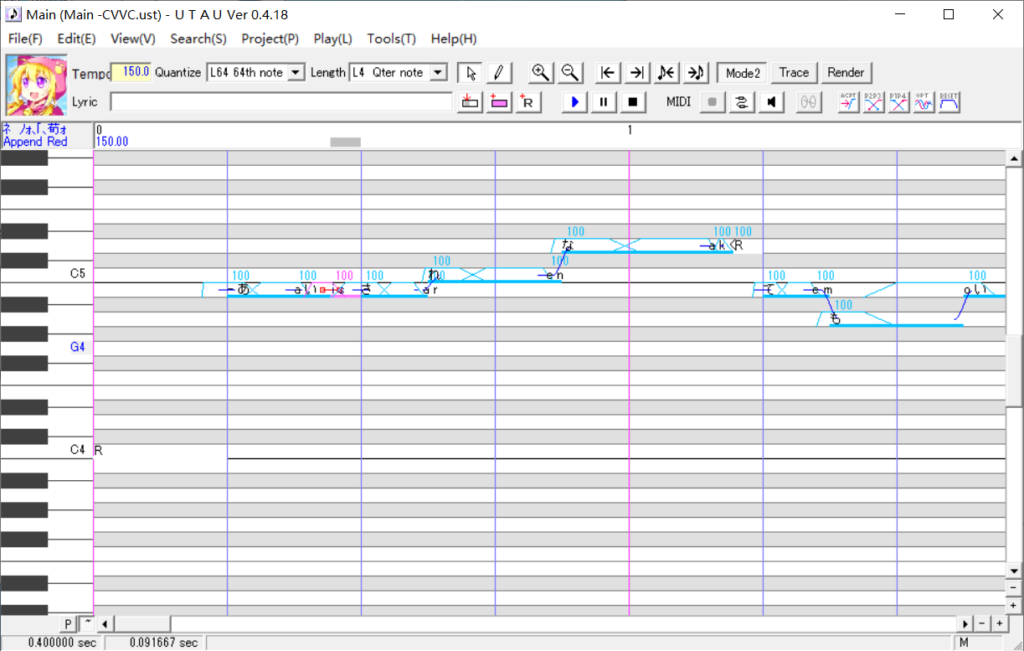Click the ACPT envelope preset icon
The image size is (1024, 651).
click(x=849, y=102)
